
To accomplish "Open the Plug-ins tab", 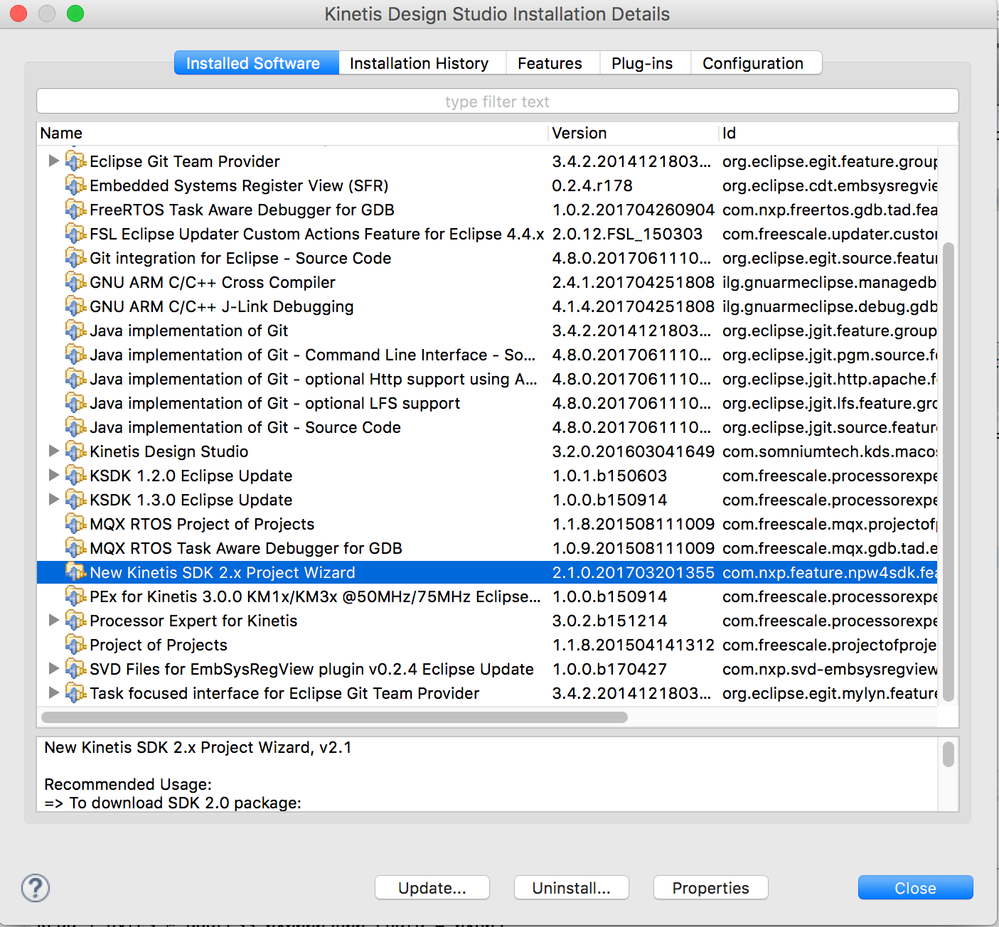I will click(x=645, y=63).
